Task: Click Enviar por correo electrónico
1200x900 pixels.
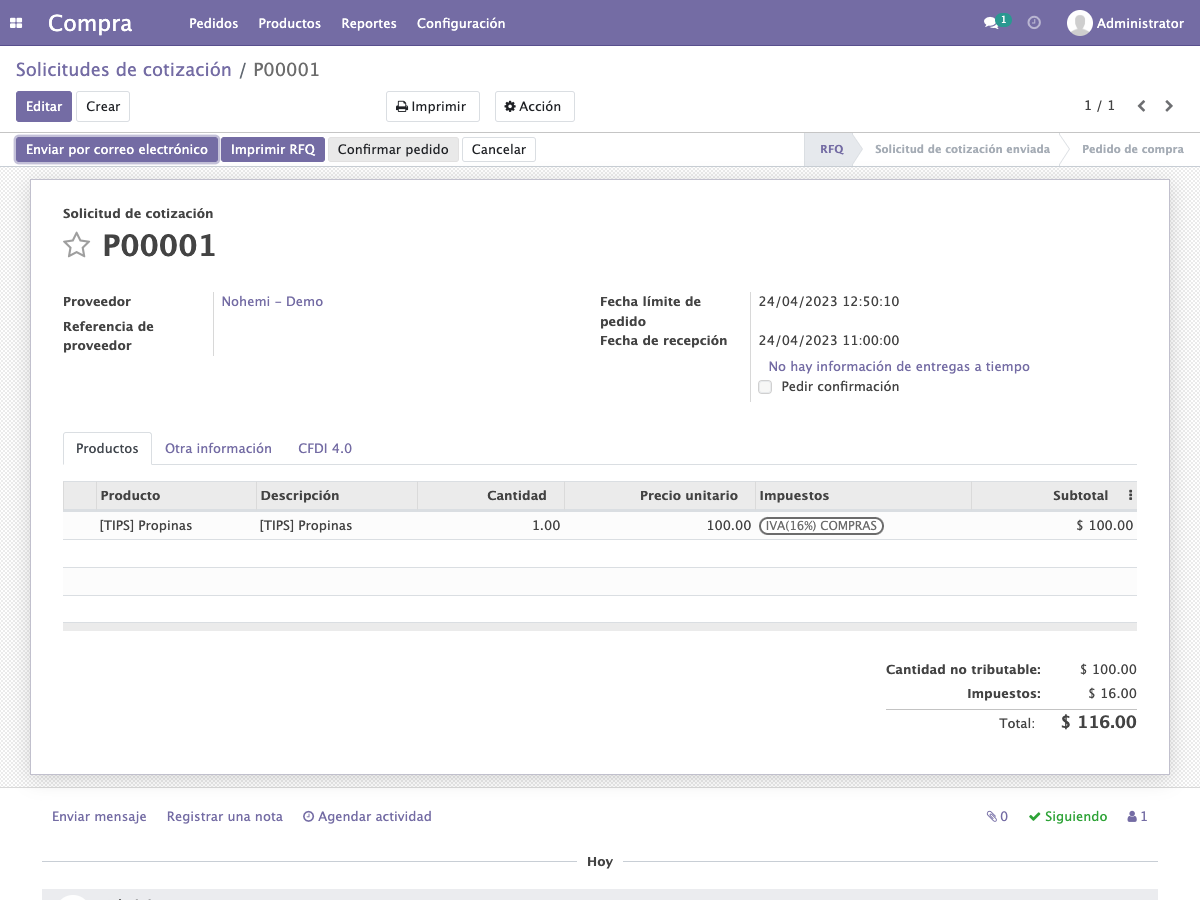Action: point(117,150)
